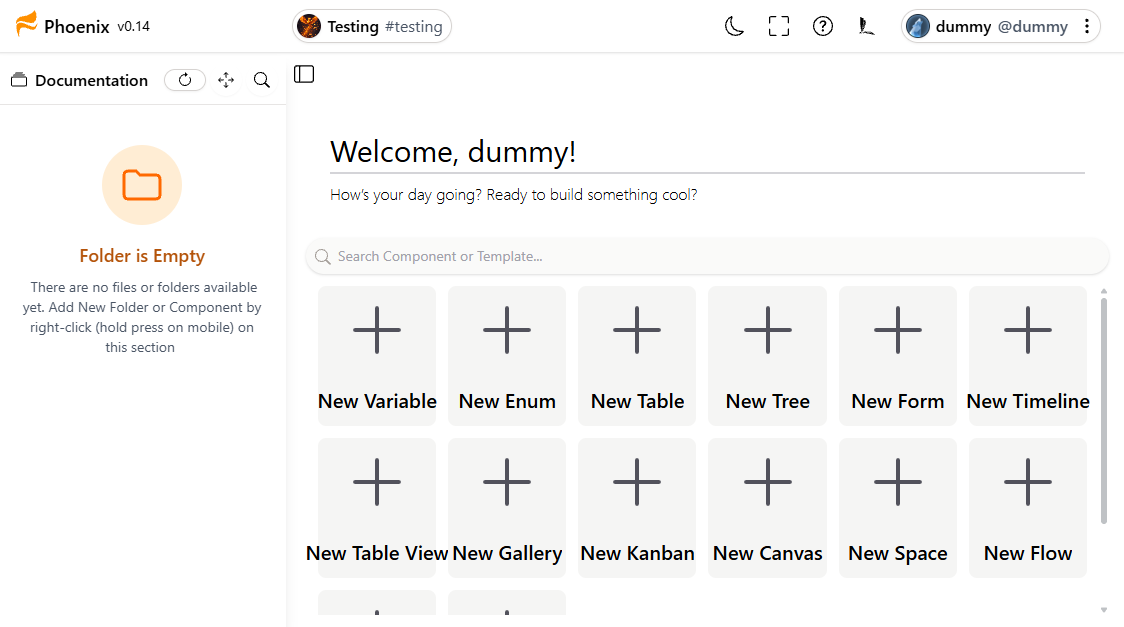Click the empty folder icon
This screenshot has width=1124, height=627.
[142, 185]
